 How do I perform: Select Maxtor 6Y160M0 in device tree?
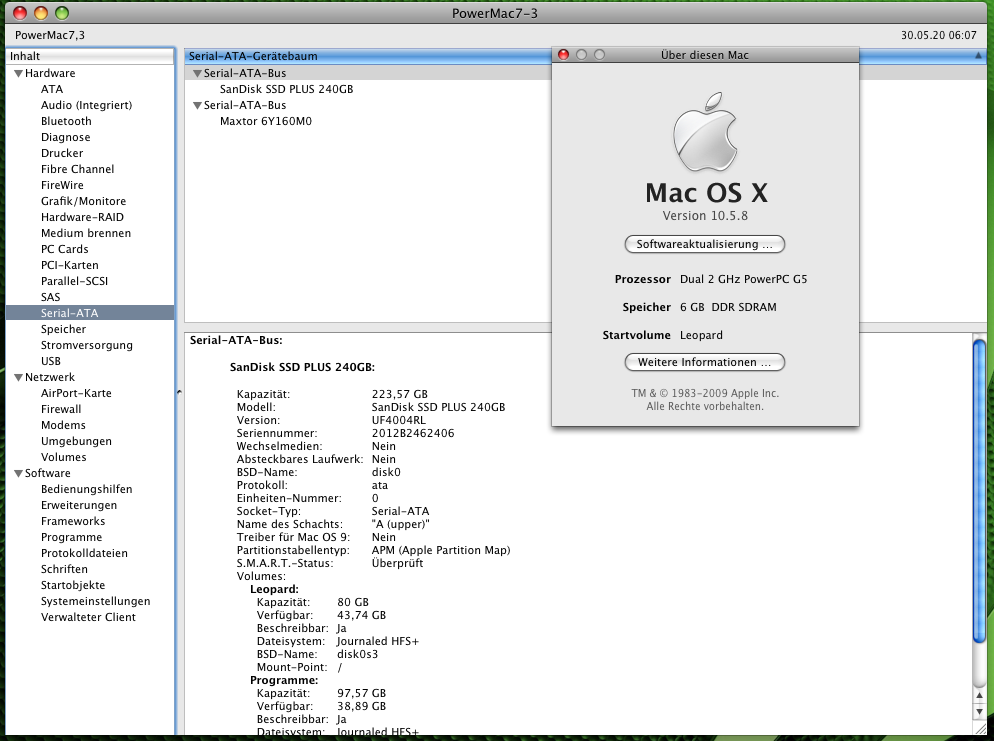pos(266,121)
